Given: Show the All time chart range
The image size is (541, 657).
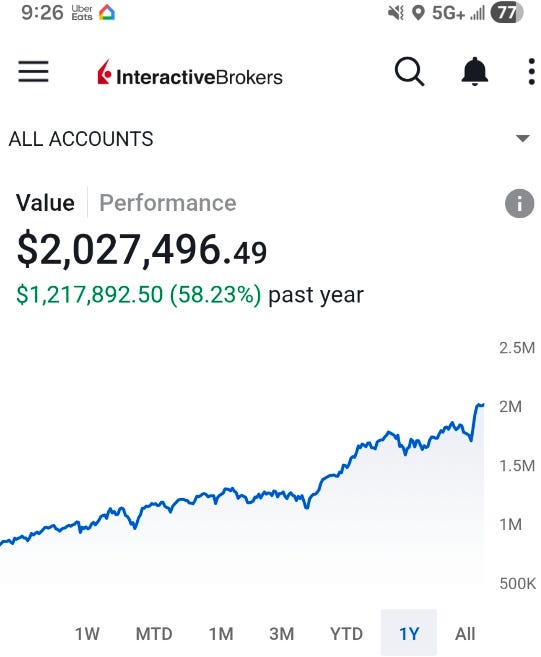Looking at the screenshot, I should coord(465,634).
